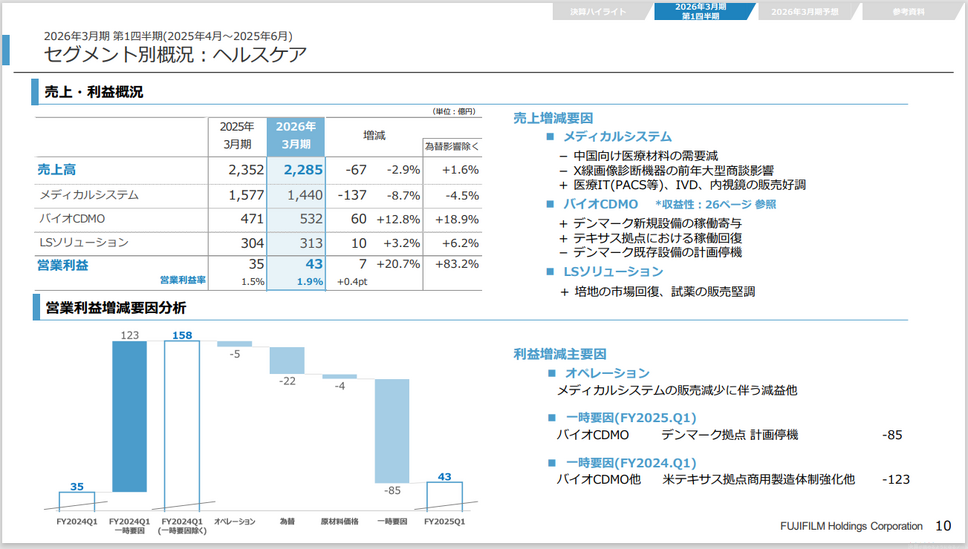Select the highlighted 2026年3月期 column header

[x=296, y=135]
